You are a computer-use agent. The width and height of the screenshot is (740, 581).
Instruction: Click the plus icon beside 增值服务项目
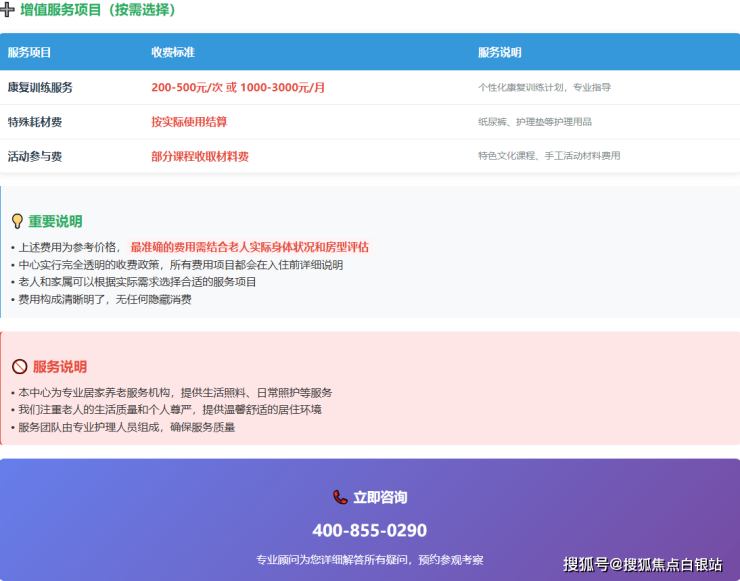pos(8,10)
